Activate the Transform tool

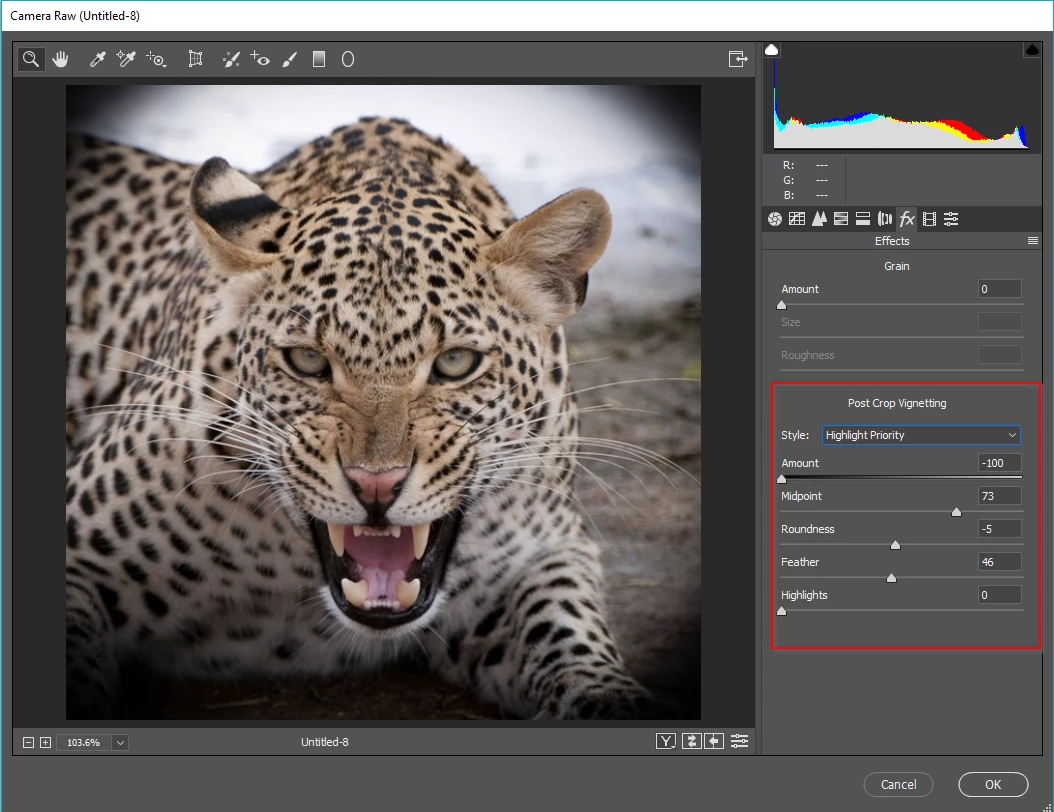point(196,60)
